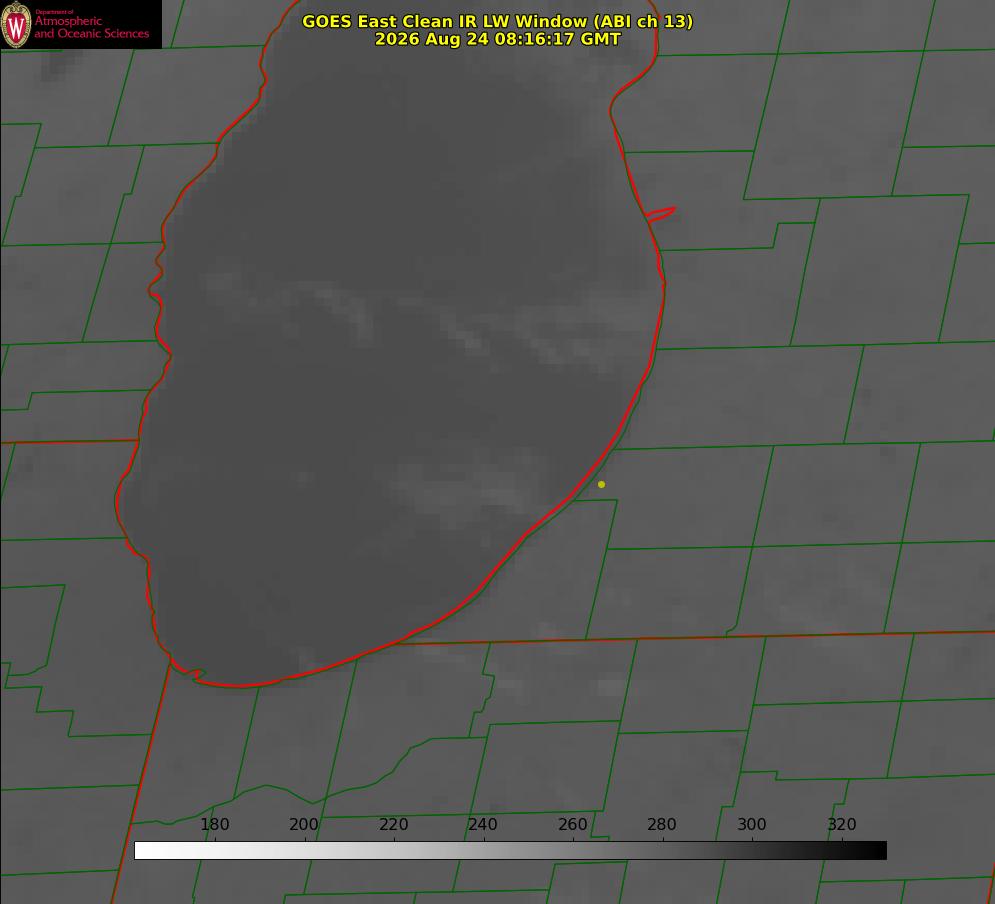Click the 320 label on the colorbar

pos(842,824)
